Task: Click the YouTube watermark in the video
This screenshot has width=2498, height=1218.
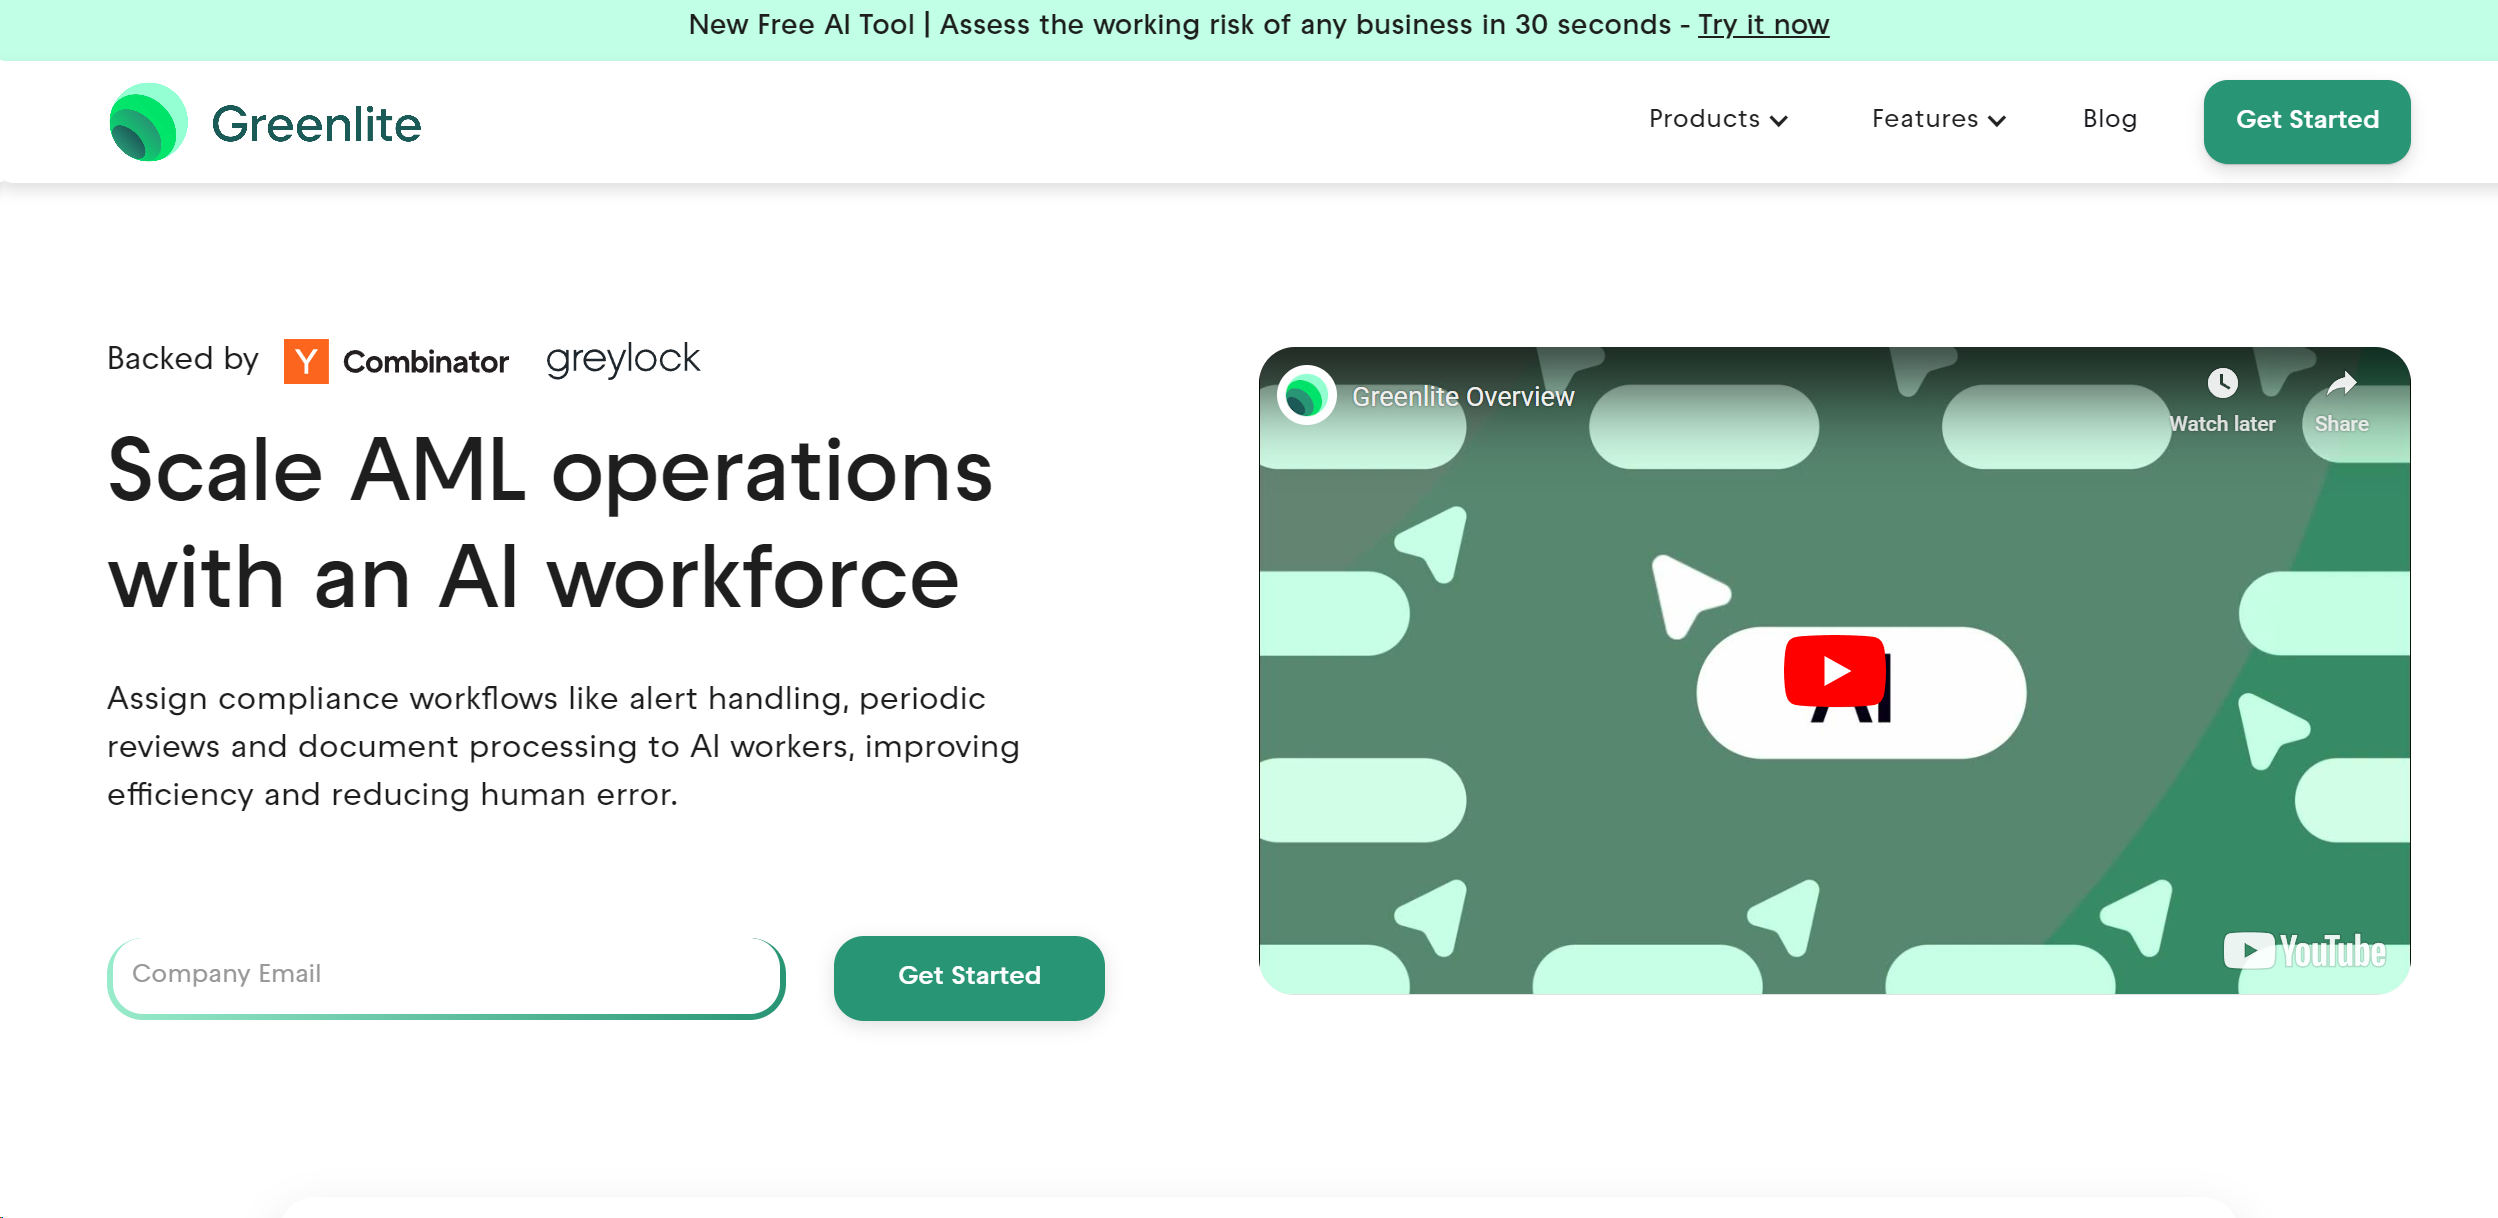Action: pos(2303,949)
